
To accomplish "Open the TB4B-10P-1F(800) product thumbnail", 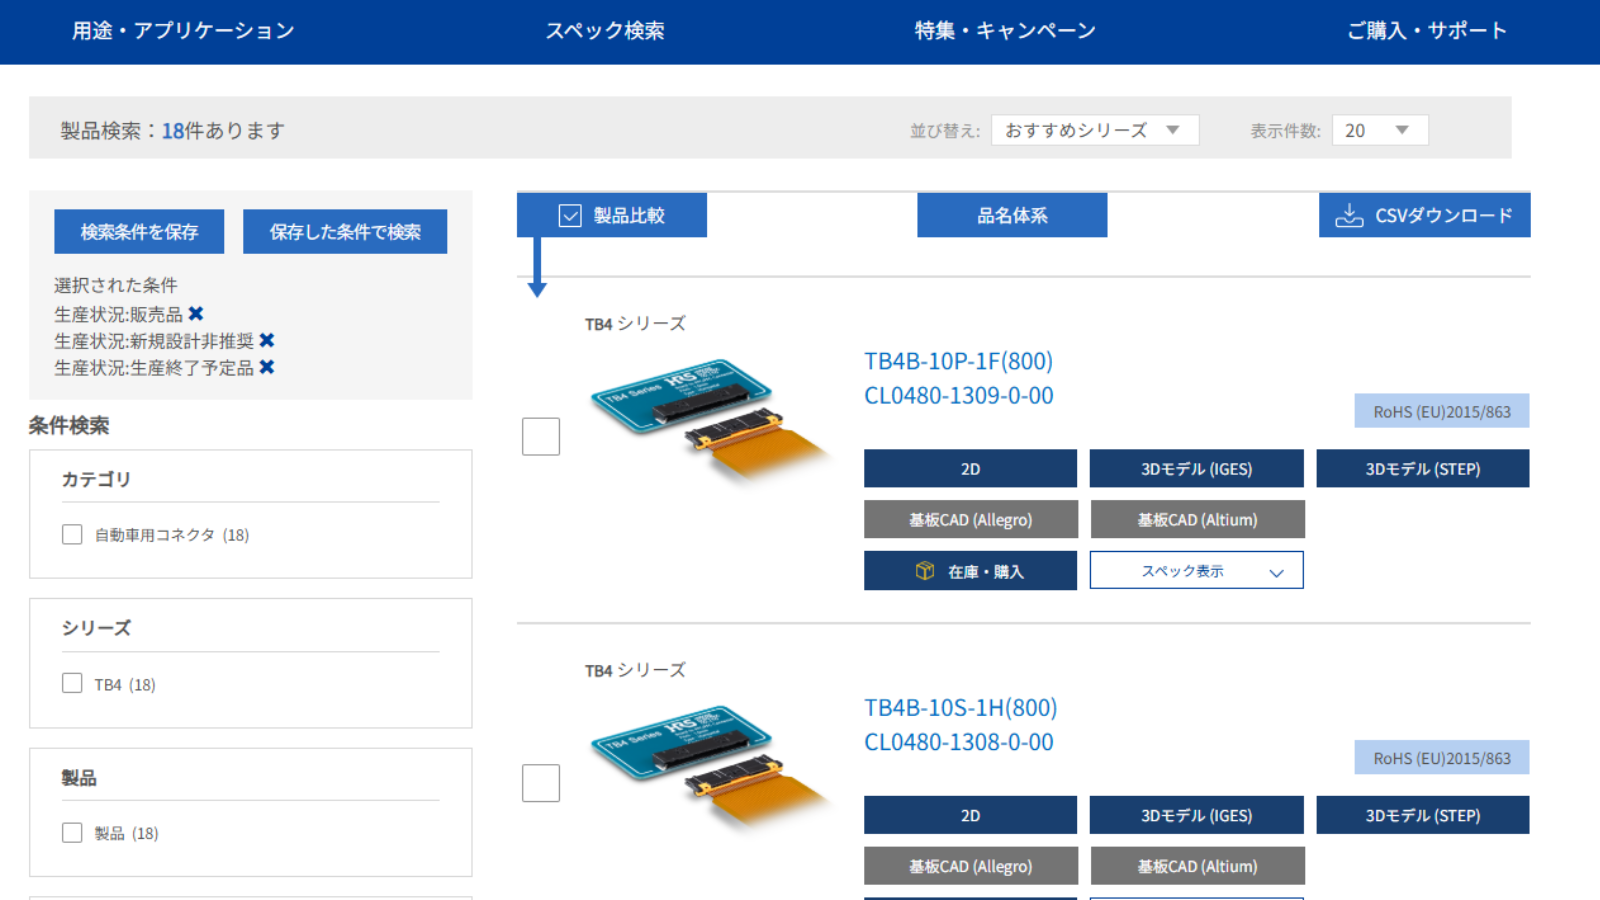I will tap(710, 418).
